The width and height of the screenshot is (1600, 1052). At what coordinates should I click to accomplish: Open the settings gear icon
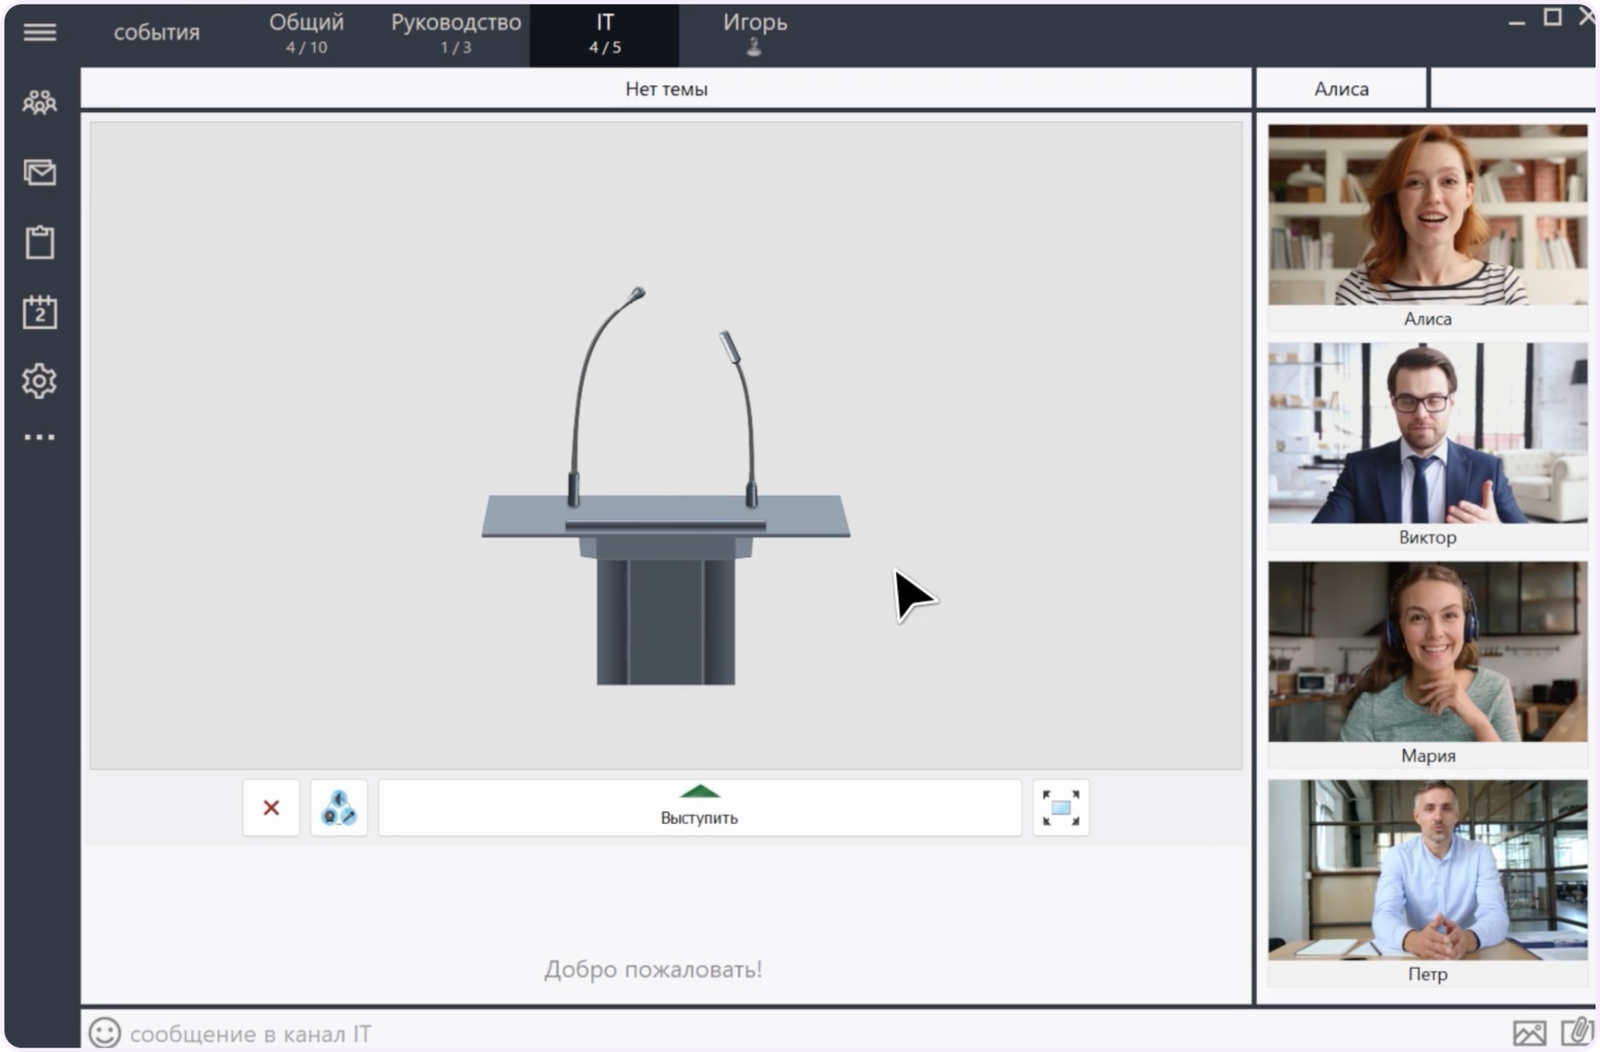click(x=40, y=381)
